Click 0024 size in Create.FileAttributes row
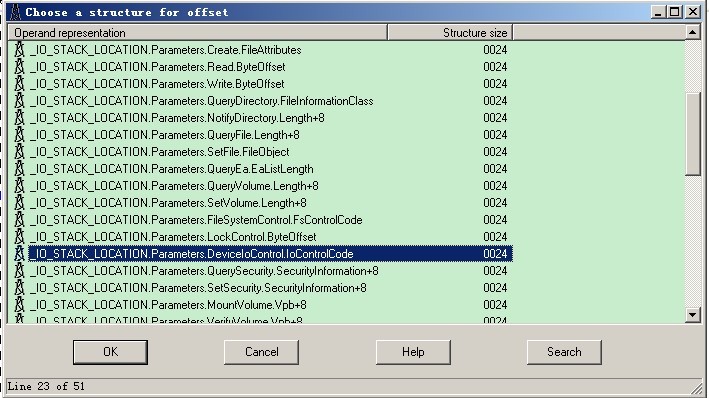The width and height of the screenshot is (709, 398). pyautogui.click(x=495, y=50)
